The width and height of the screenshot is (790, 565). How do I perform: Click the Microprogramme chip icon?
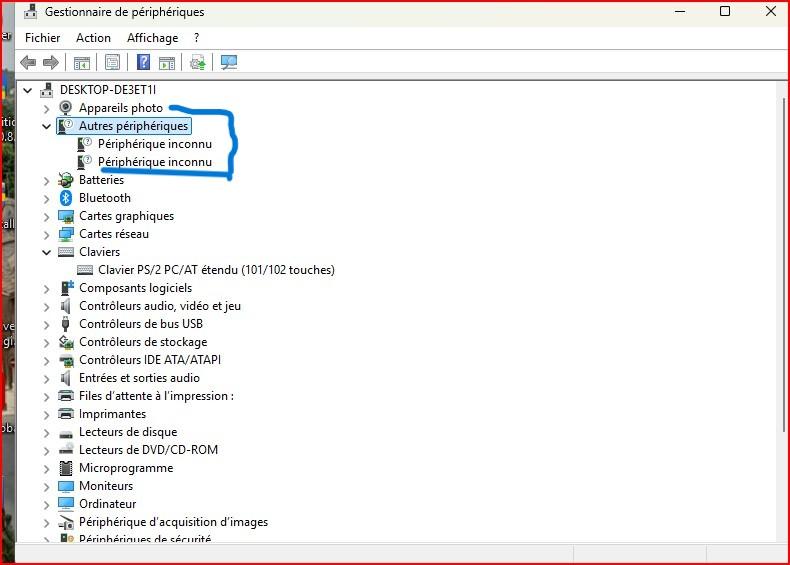[66, 468]
